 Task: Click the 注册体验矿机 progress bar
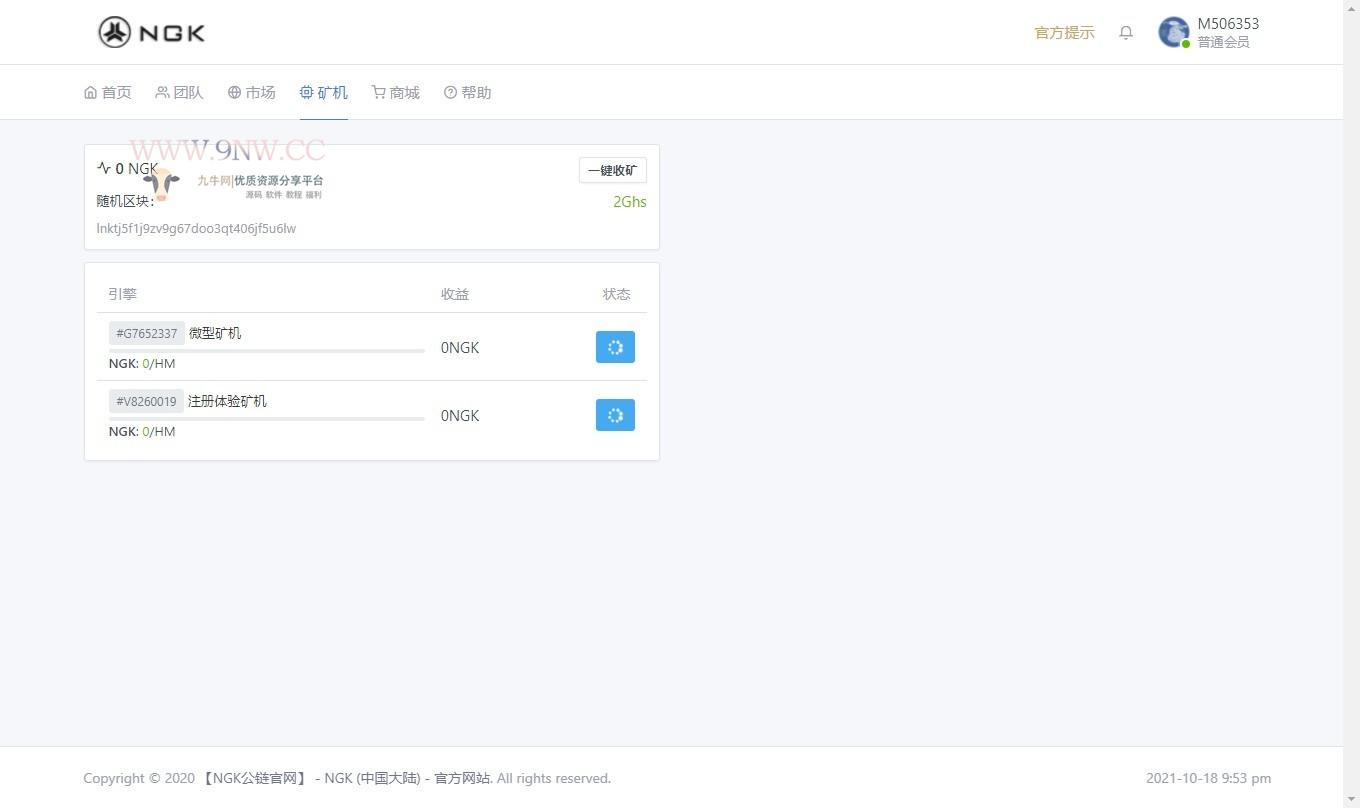coord(267,419)
